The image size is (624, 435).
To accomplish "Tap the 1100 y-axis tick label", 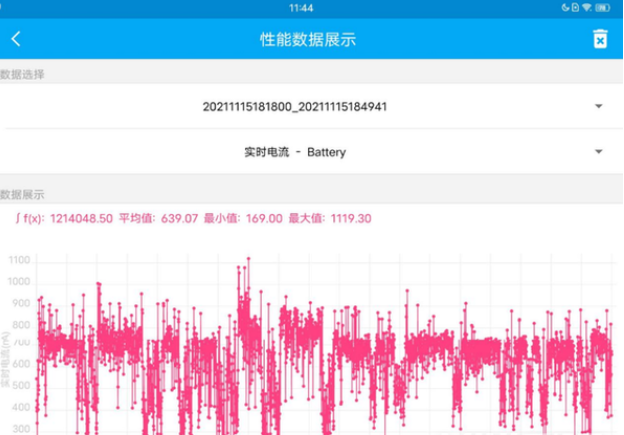I will (x=19, y=260).
